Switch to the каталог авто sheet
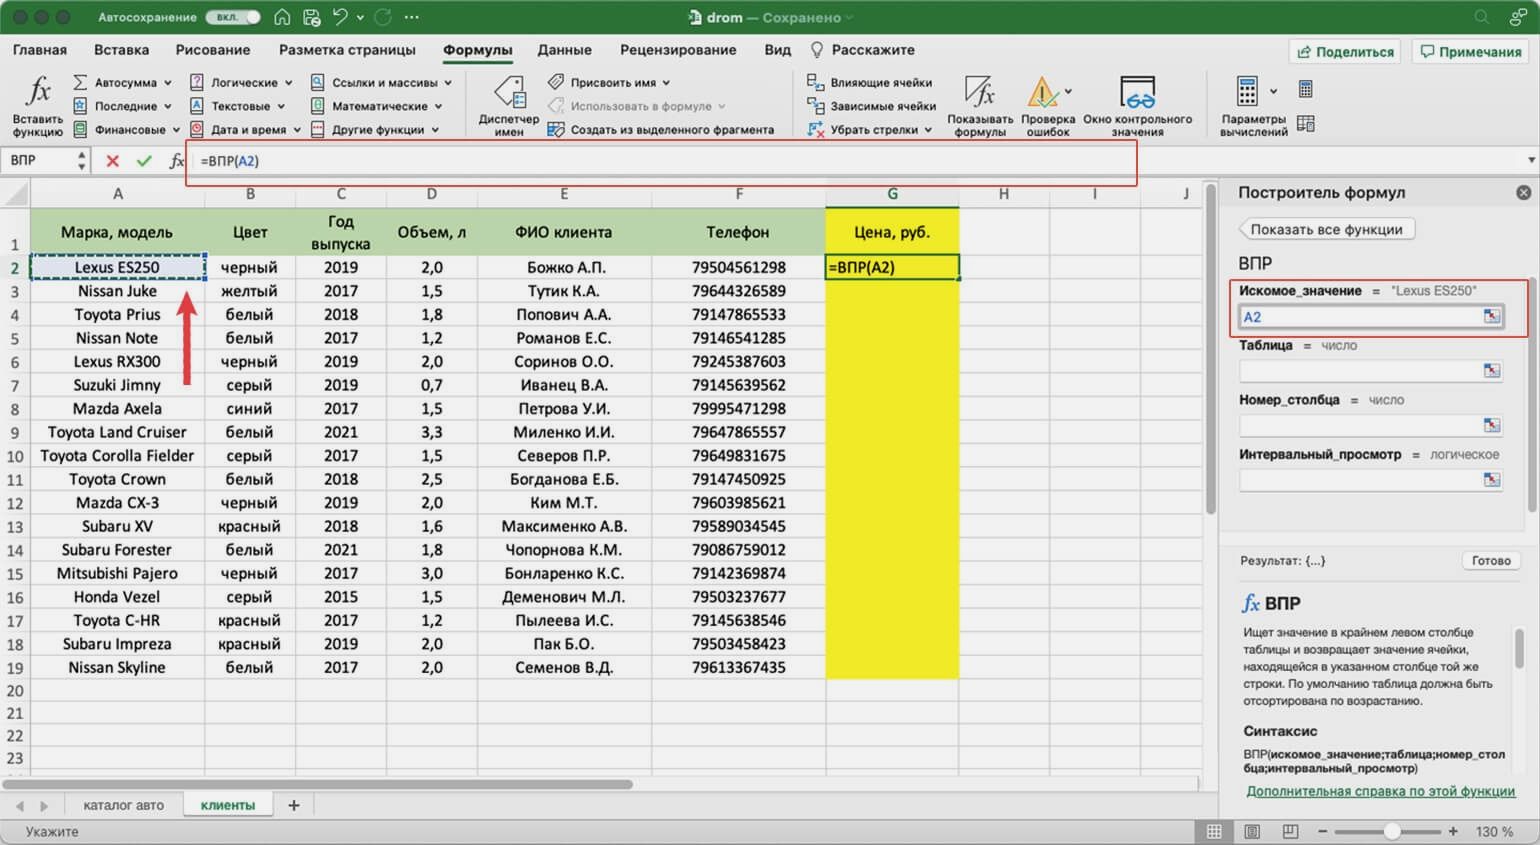 (x=123, y=805)
